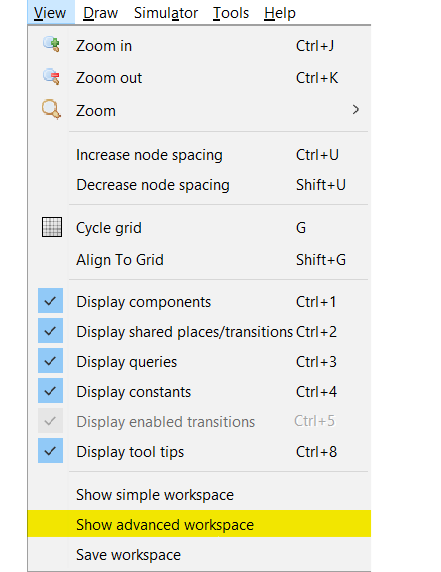Select Increase node spacing
The image size is (441, 572).
(x=199, y=155)
